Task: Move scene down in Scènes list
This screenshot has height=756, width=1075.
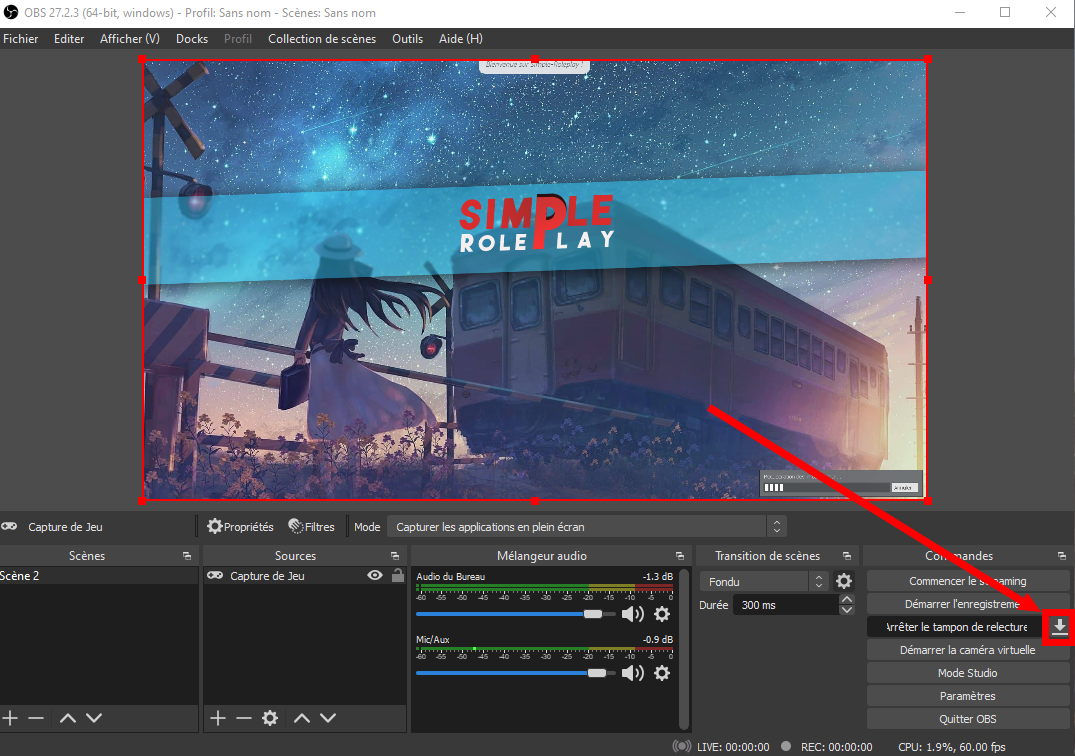Action: click(94, 718)
